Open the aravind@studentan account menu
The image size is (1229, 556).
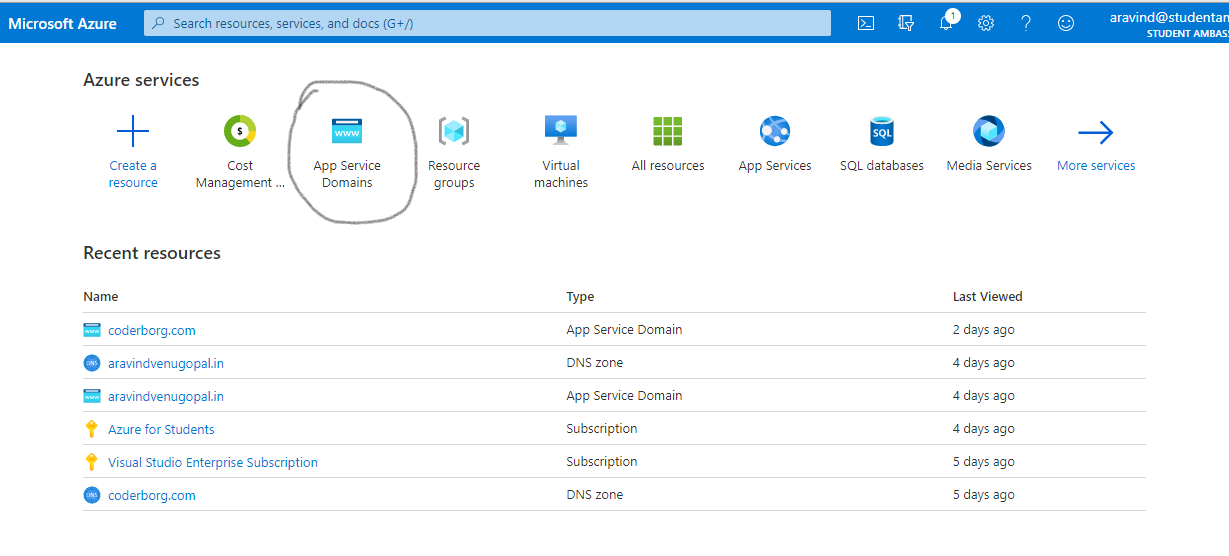point(1169,24)
